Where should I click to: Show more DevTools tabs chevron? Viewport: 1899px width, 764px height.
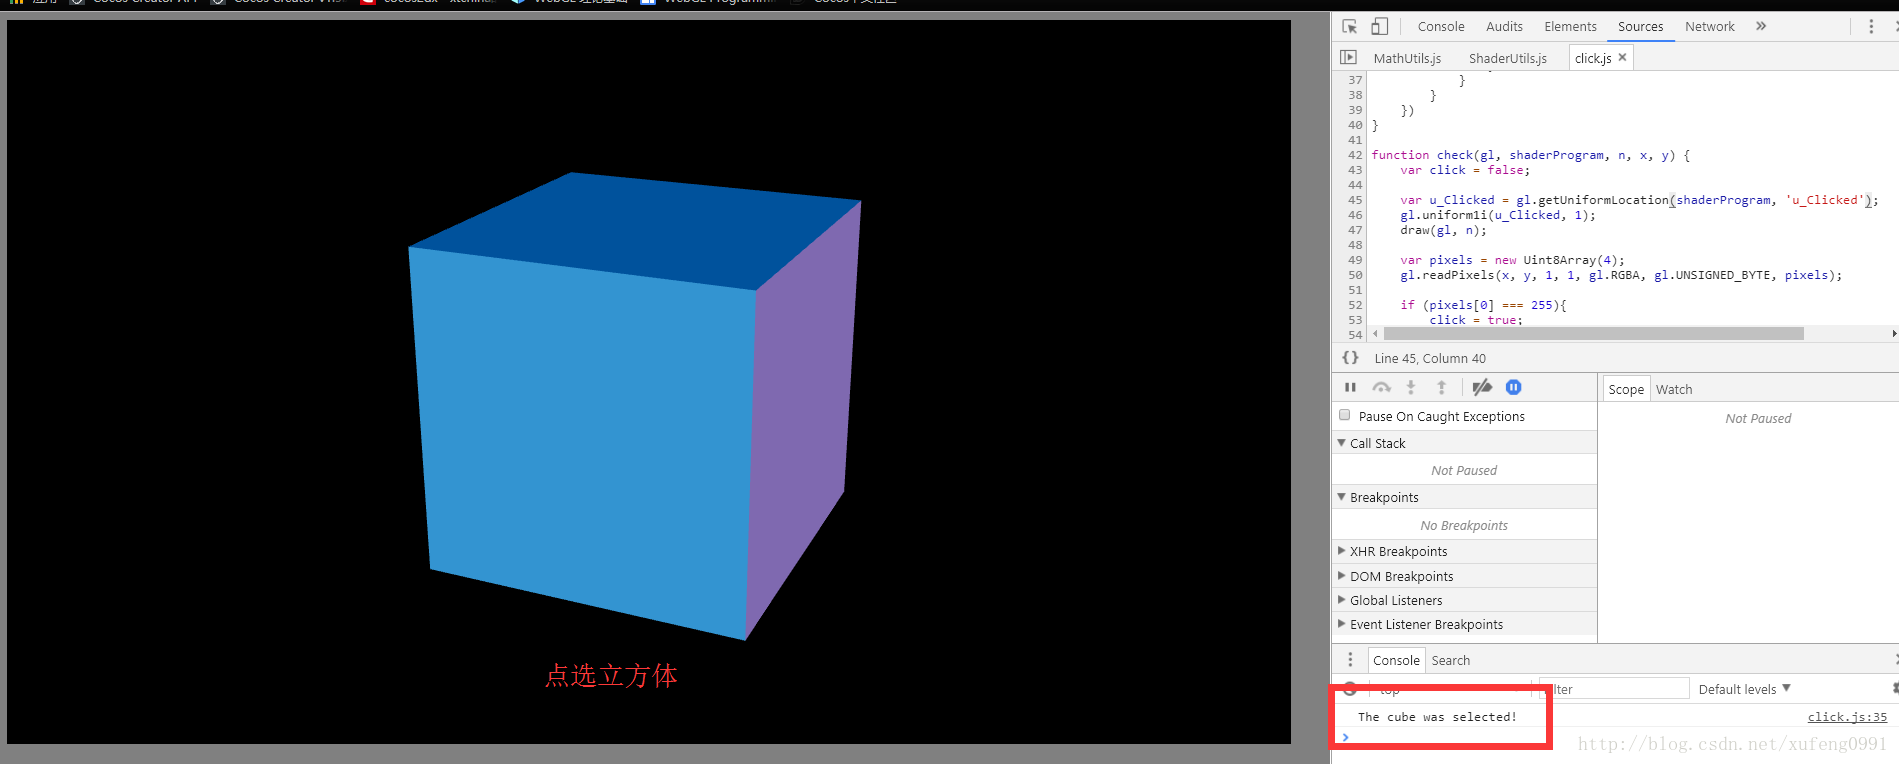point(1761,27)
